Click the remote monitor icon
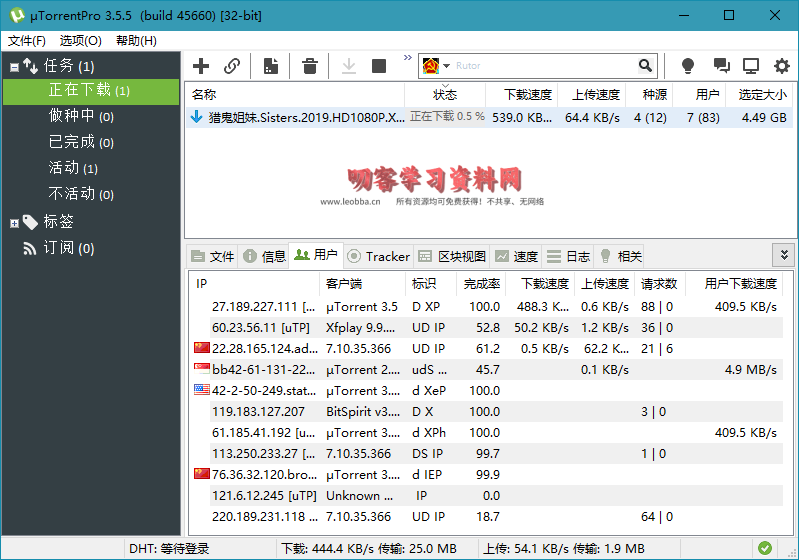 click(751, 66)
